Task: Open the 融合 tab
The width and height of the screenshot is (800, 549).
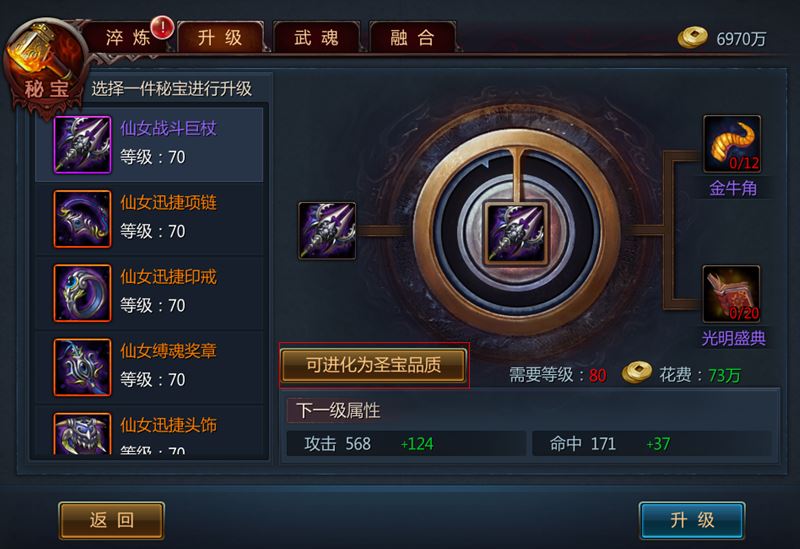Action: [x=412, y=37]
